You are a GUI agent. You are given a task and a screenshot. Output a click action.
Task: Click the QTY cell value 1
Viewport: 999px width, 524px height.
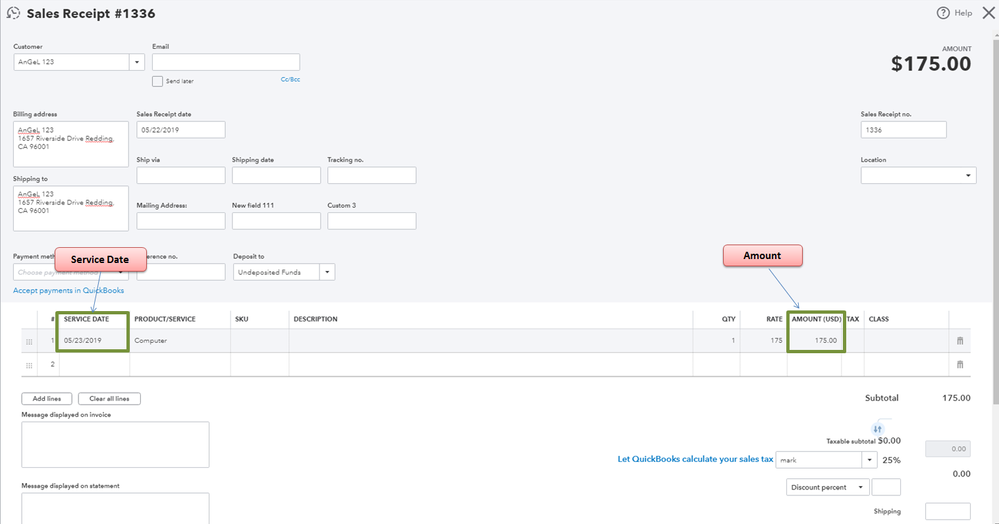pyautogui.click(x=717, y=340)
